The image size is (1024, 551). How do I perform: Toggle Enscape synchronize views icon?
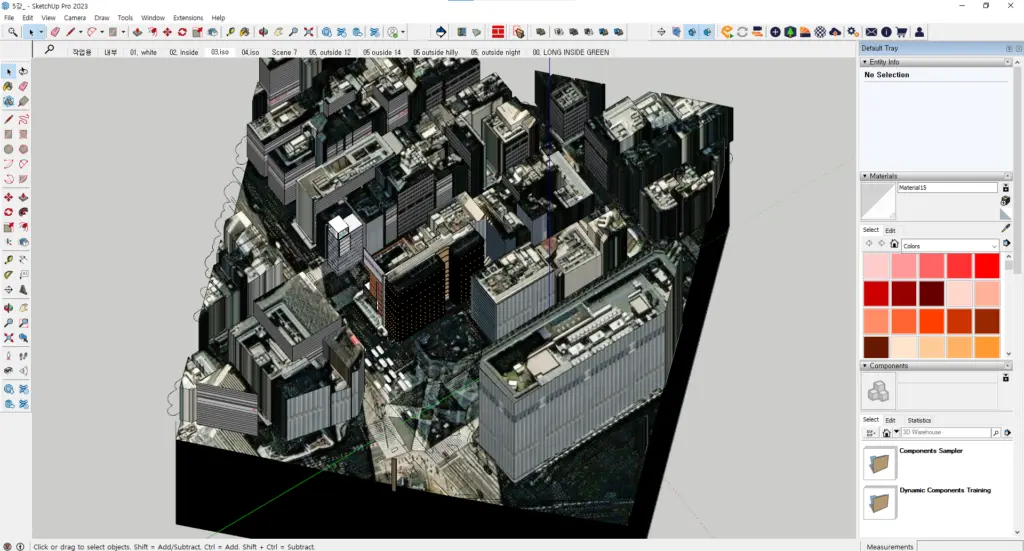(x=758, y=32)
